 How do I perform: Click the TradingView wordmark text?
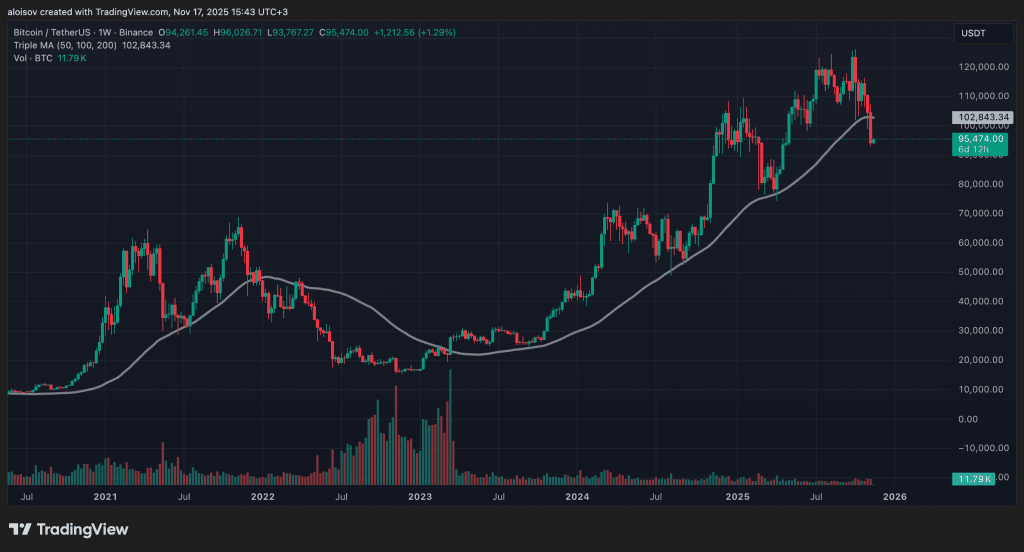point(82,529)
